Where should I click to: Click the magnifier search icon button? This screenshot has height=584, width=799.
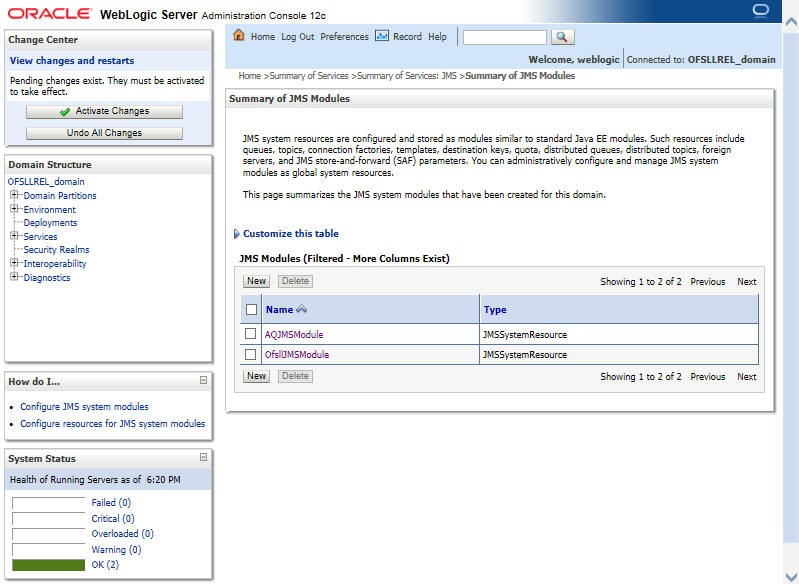[x=562, y=37]
